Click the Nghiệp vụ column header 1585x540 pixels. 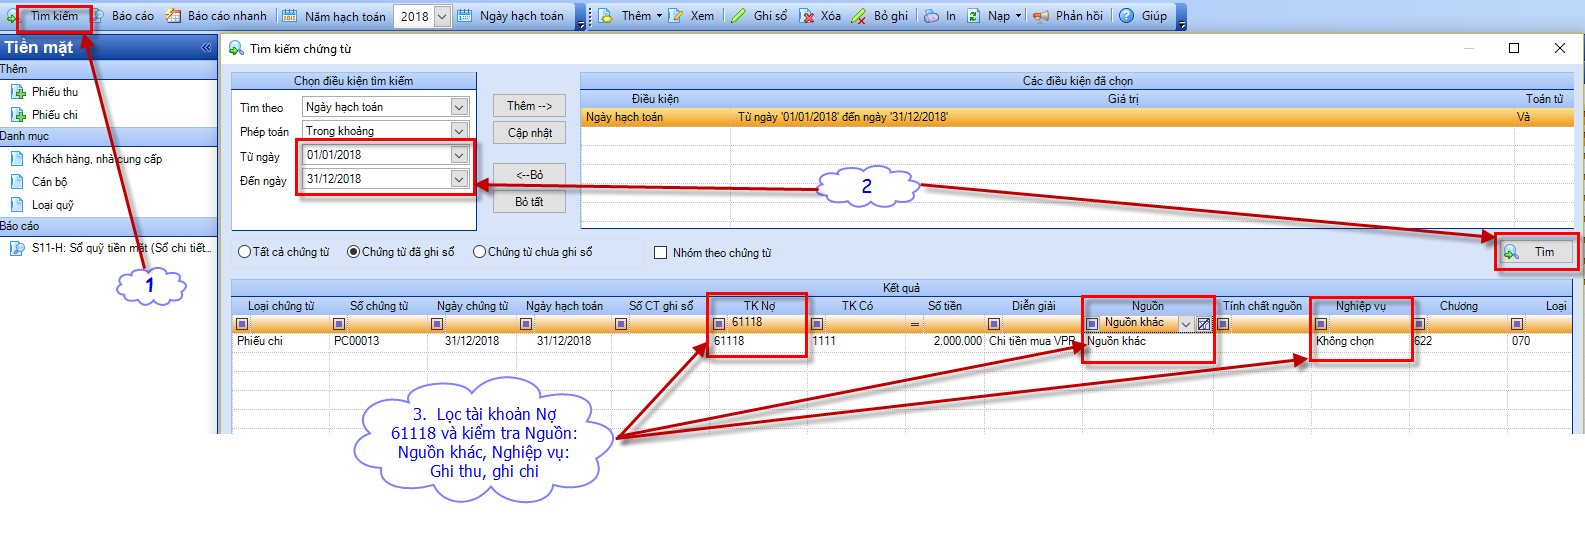pyautogui.click(x=1361, y=306)
